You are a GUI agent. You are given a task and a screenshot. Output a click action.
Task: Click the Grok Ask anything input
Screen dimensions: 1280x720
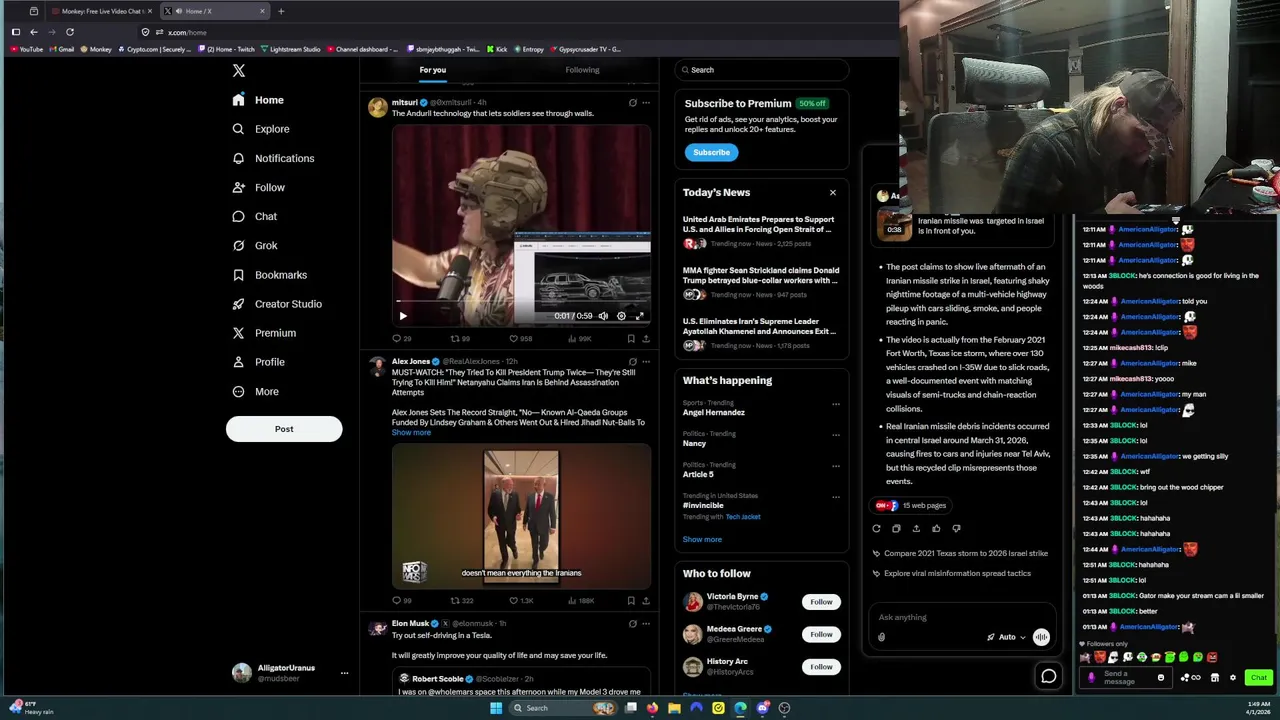pyautogui.click(x=960, y=617)
